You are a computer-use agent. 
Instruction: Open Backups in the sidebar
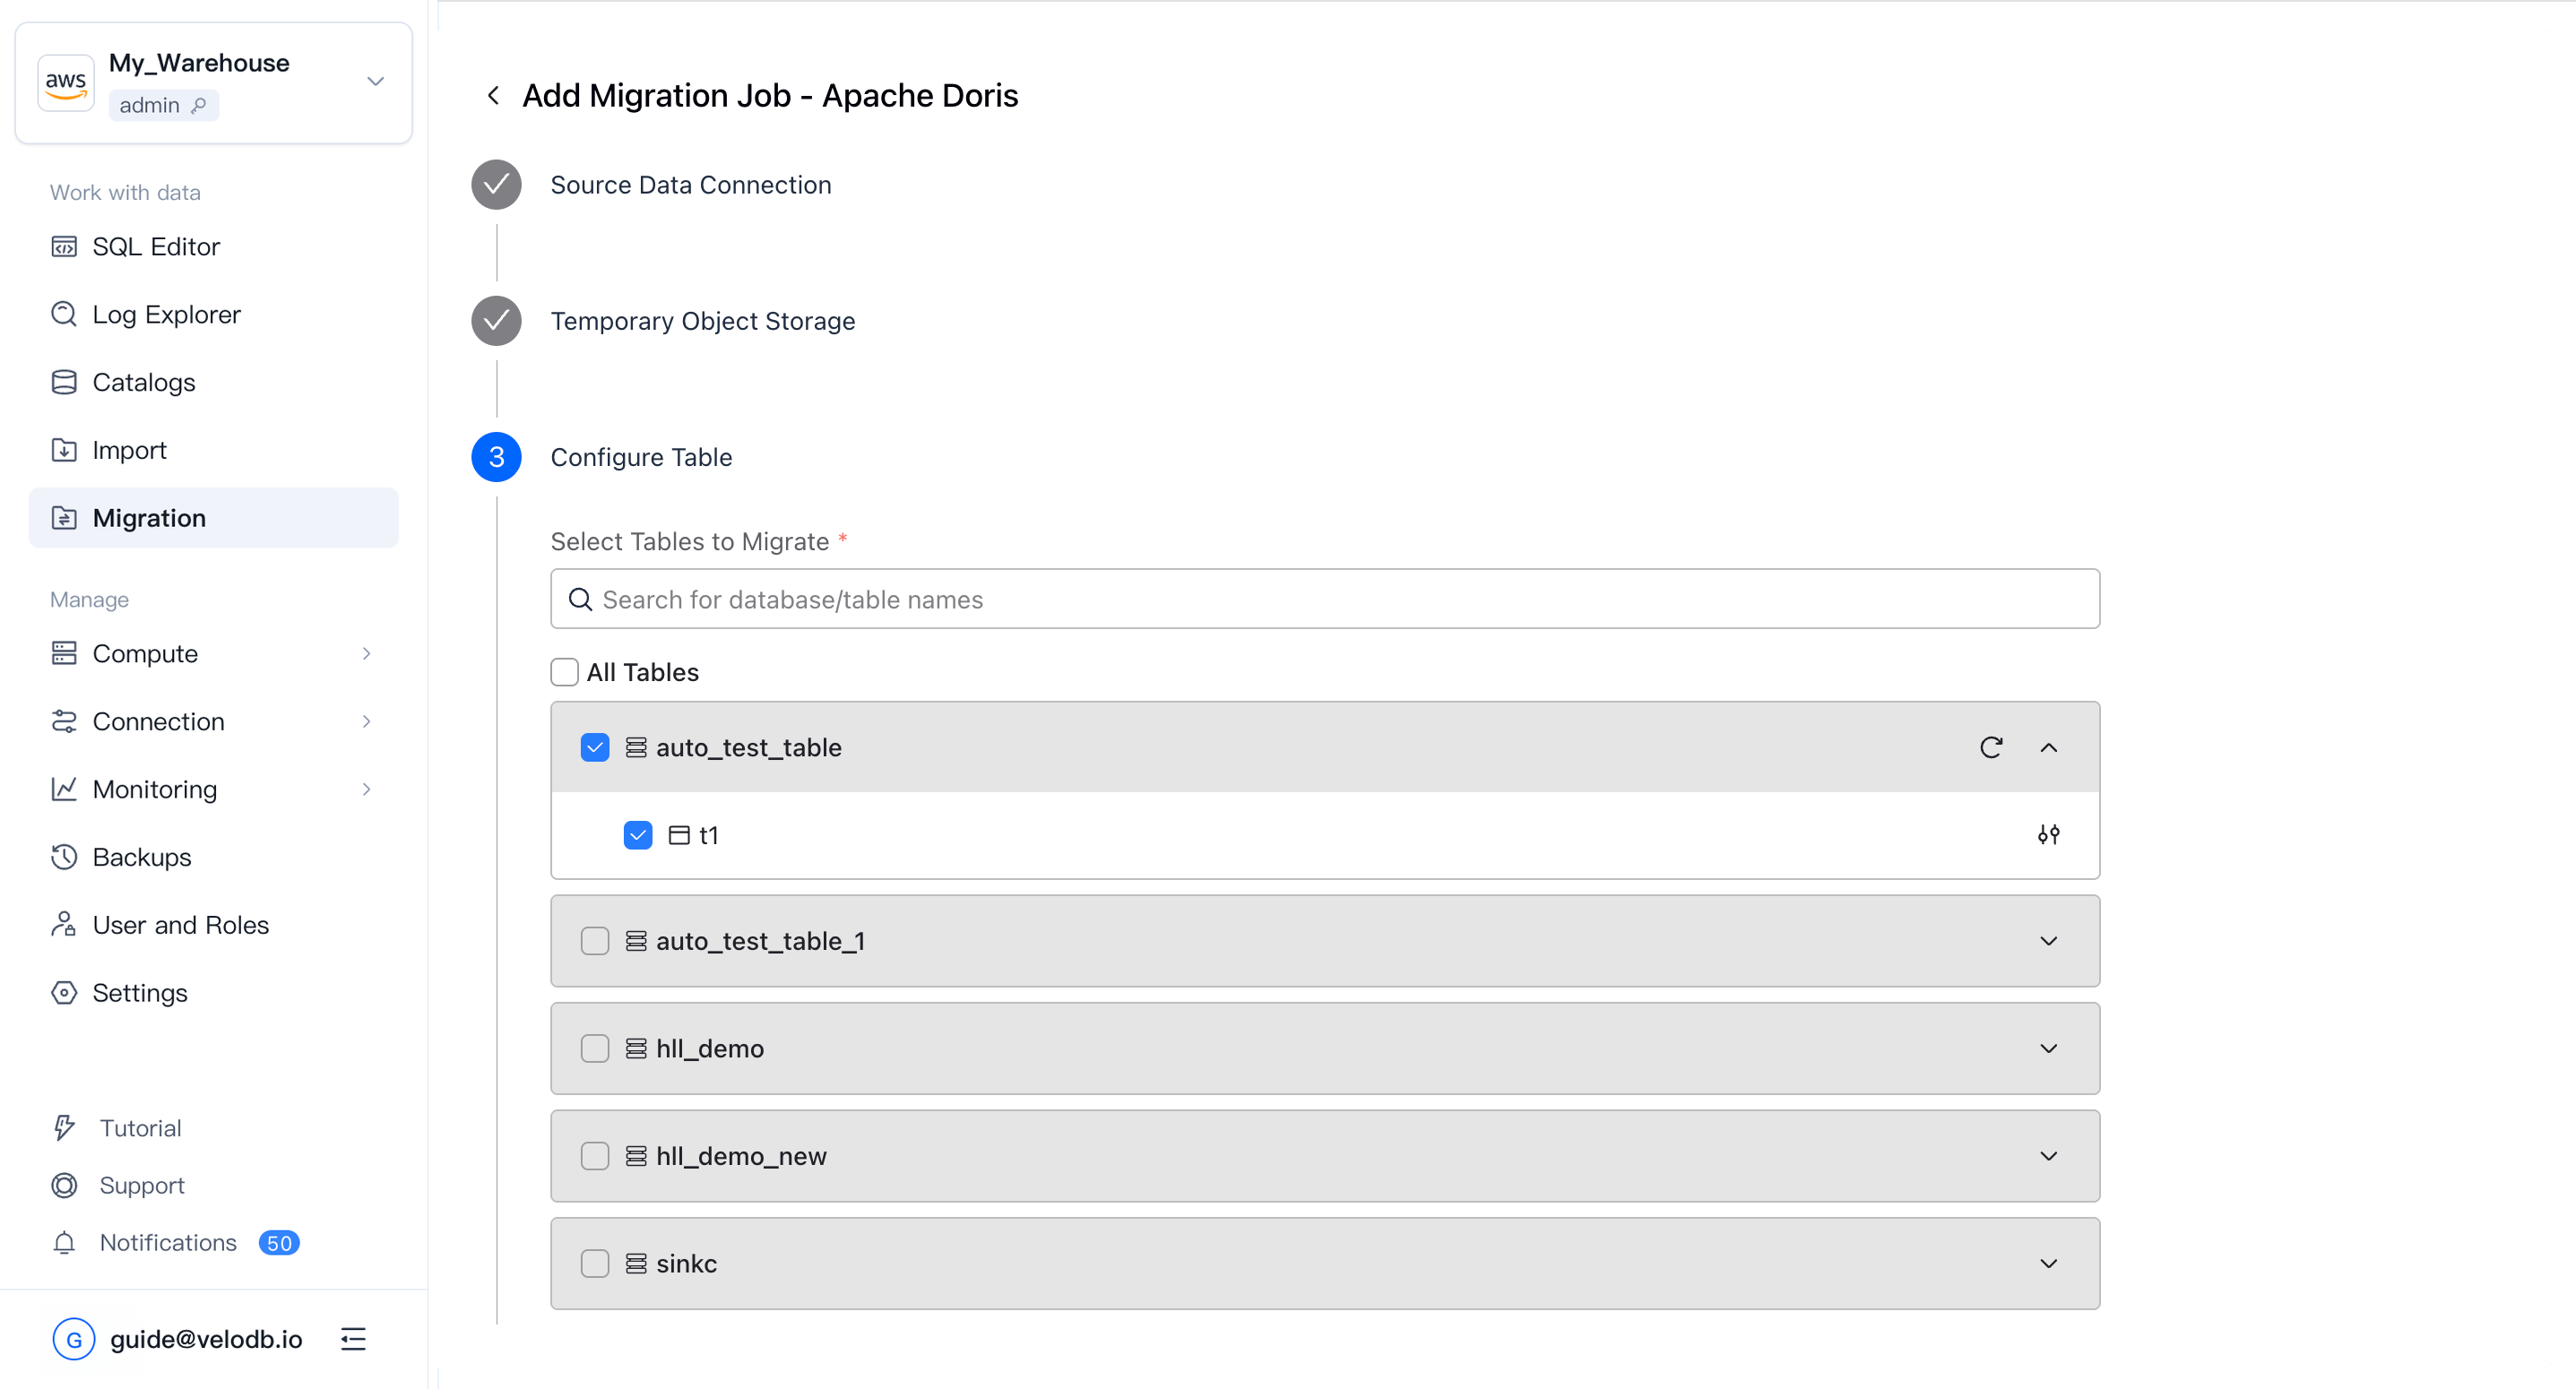141,856
